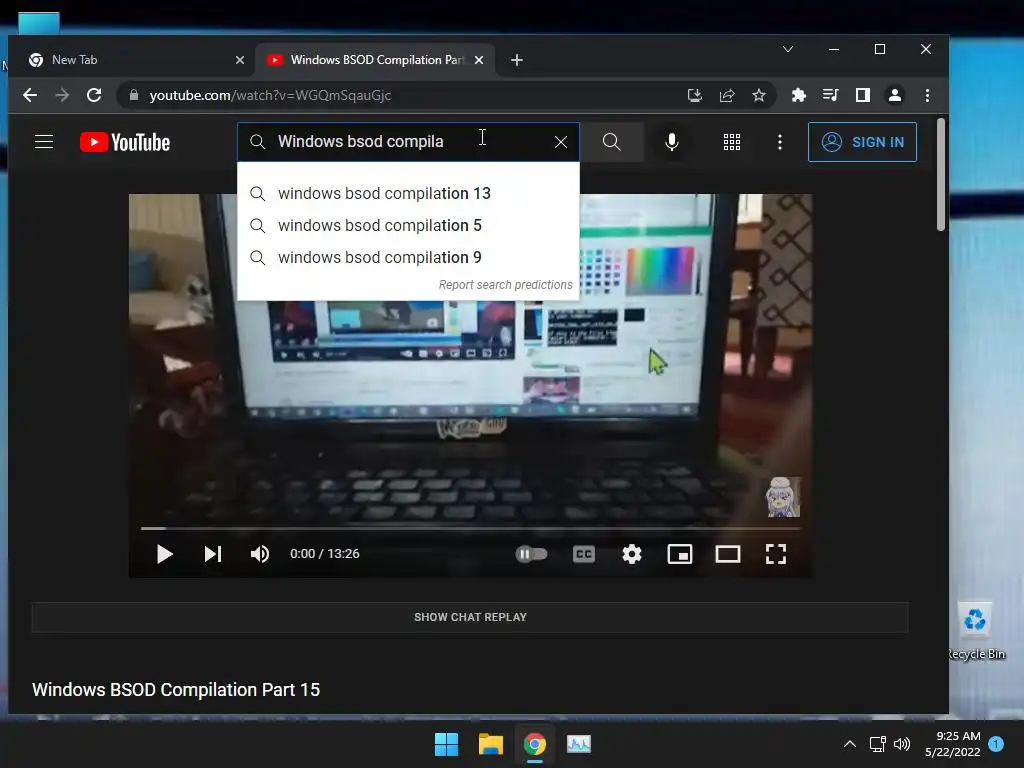Start voice search with the microphone
This screenshot has height=768, width=1024.
click(671, 142)
